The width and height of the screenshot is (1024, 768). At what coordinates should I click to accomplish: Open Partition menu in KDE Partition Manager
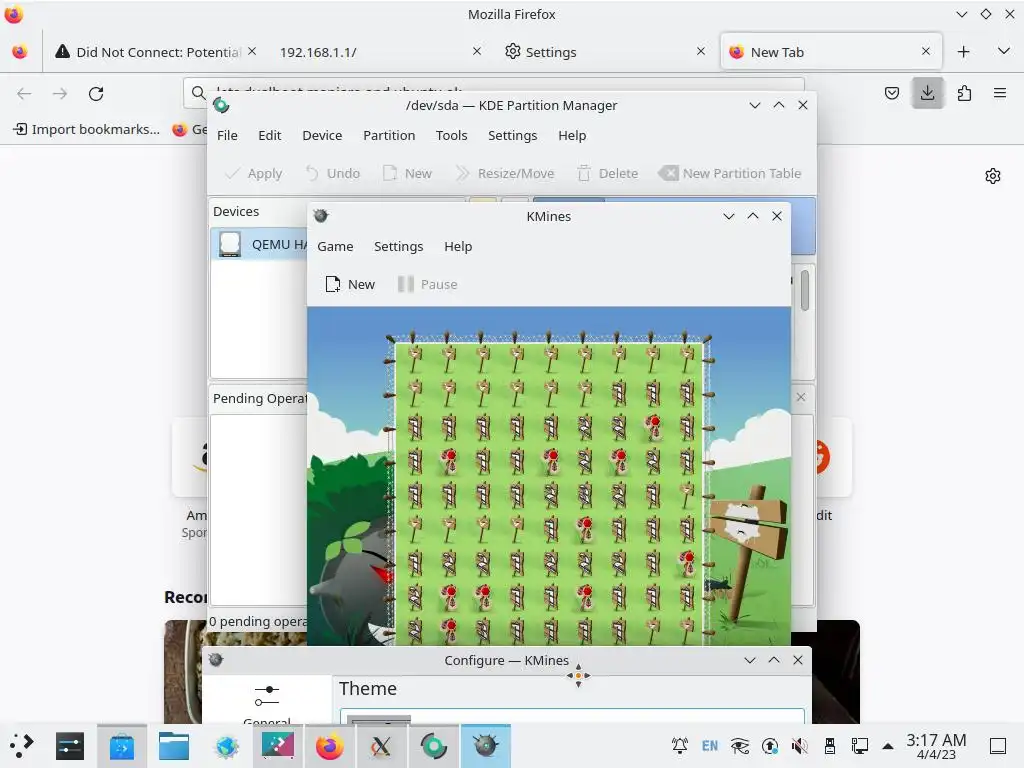389,135
